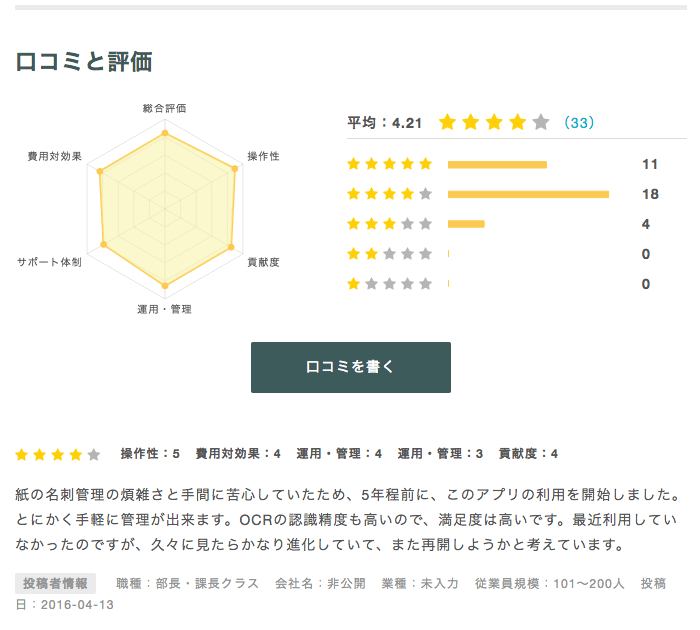Click the 費用対効果 radar chart label
The image size is (700, 630).
click(55, 157)
